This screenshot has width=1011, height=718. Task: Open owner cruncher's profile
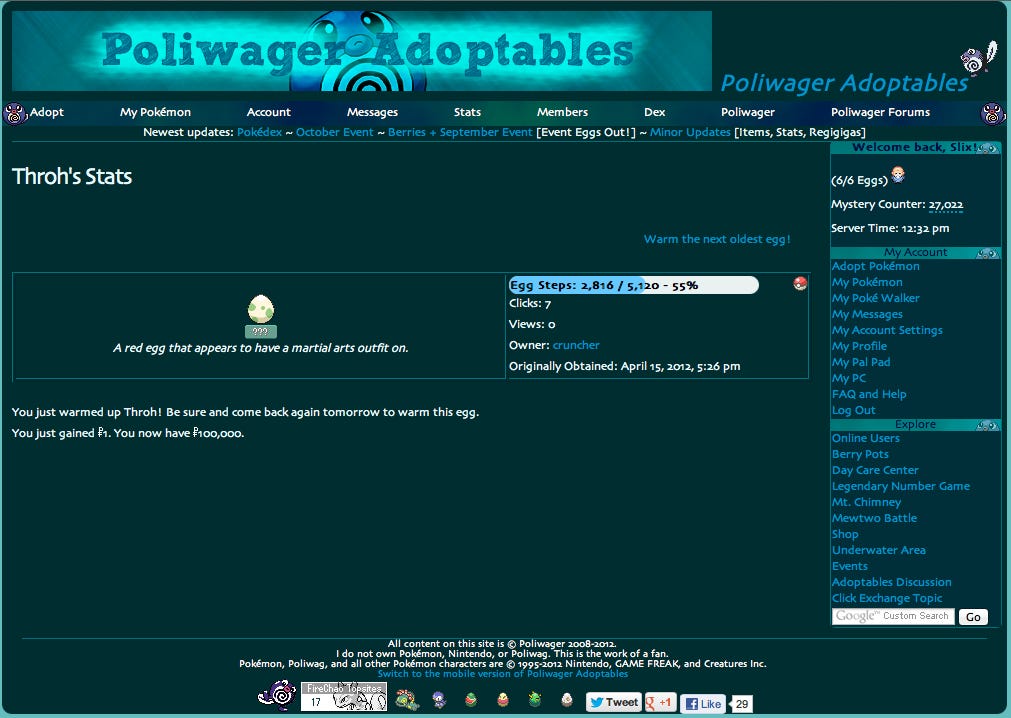pyautogui.click(x=576, y=345)
